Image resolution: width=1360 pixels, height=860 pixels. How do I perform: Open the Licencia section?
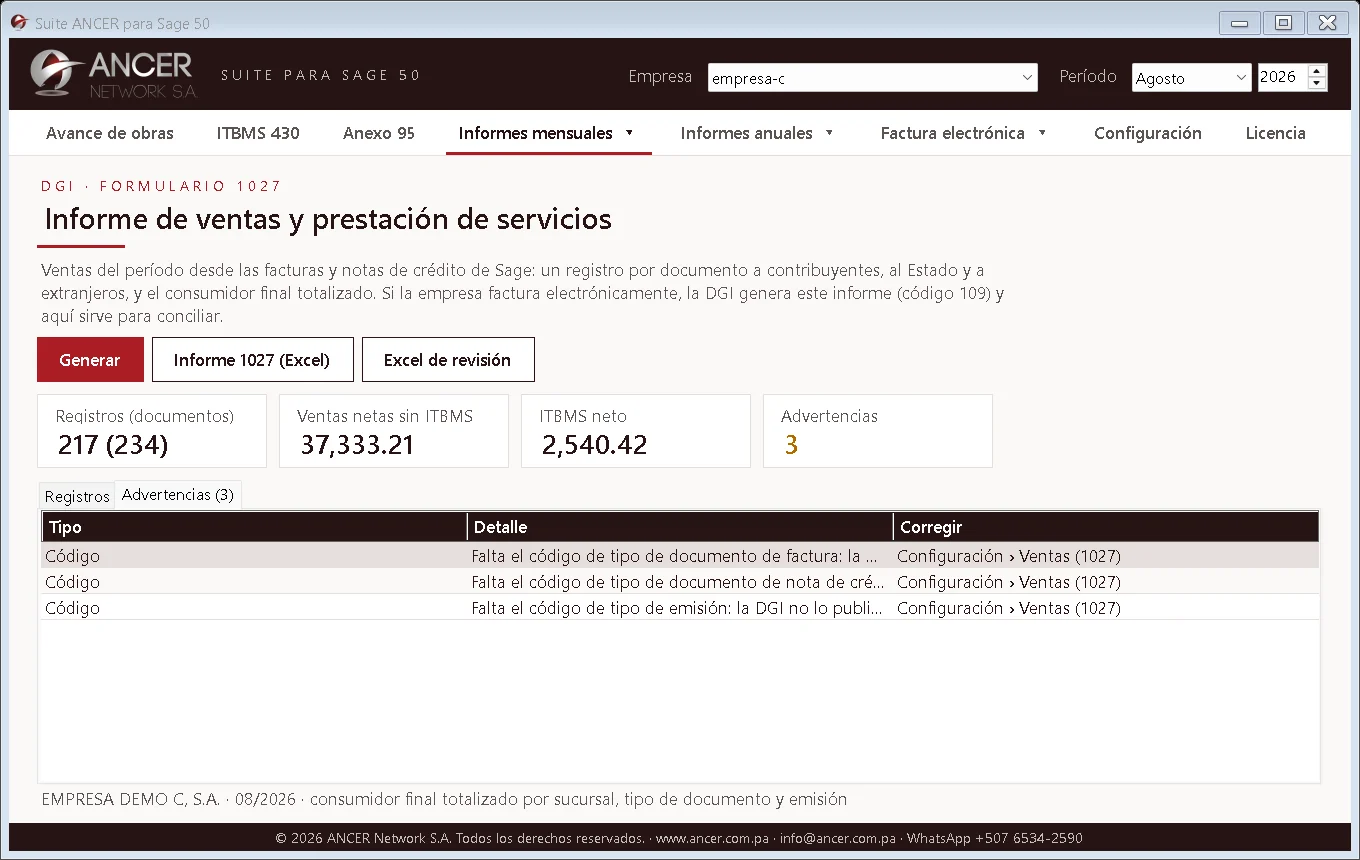(1276, 133)
